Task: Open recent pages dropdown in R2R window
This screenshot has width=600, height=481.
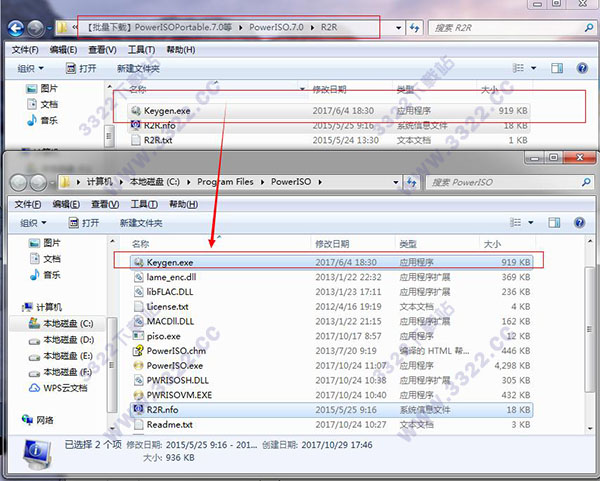Action: [x=49, y=28]
